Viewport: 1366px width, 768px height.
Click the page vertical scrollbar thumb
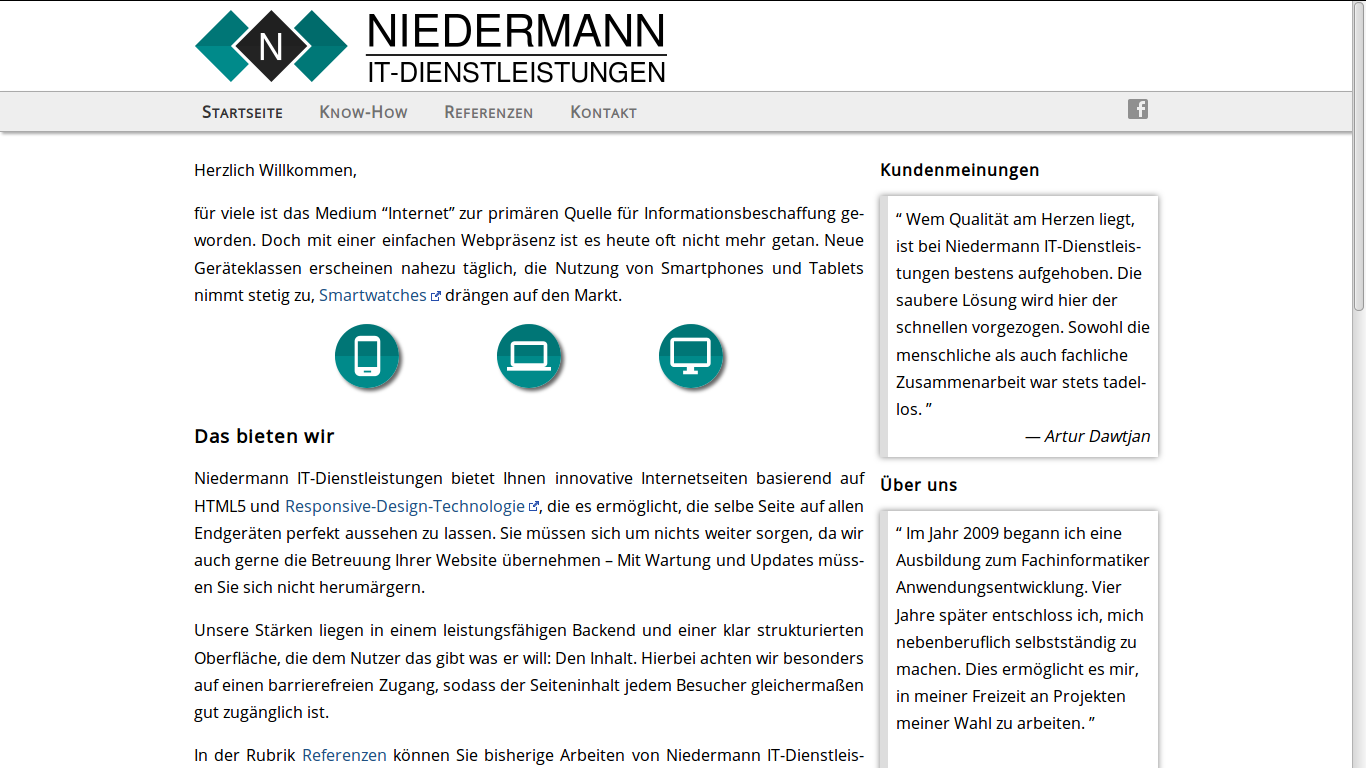pos(1359,156)
